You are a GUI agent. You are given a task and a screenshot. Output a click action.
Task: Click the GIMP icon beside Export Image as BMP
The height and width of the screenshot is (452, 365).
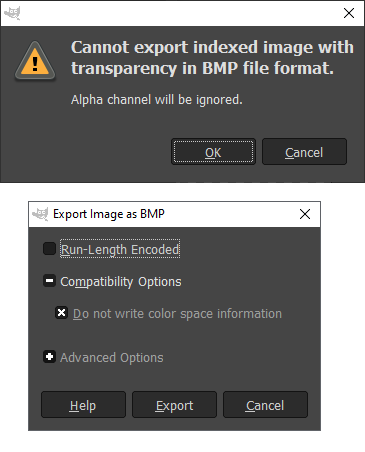[40, 214]
